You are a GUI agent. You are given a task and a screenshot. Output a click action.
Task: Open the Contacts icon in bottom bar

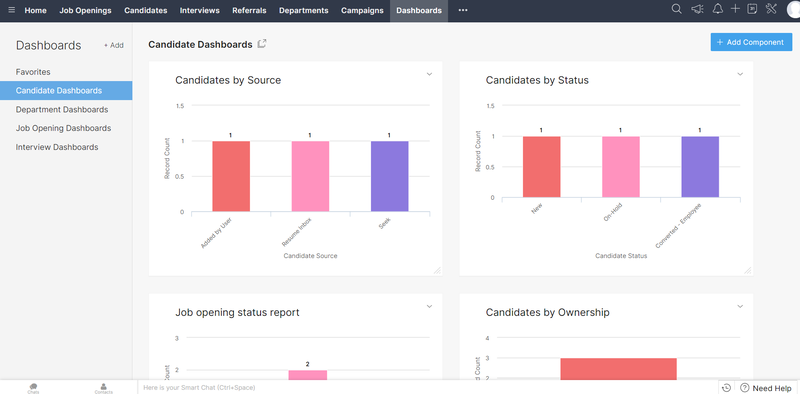[104, 388]
